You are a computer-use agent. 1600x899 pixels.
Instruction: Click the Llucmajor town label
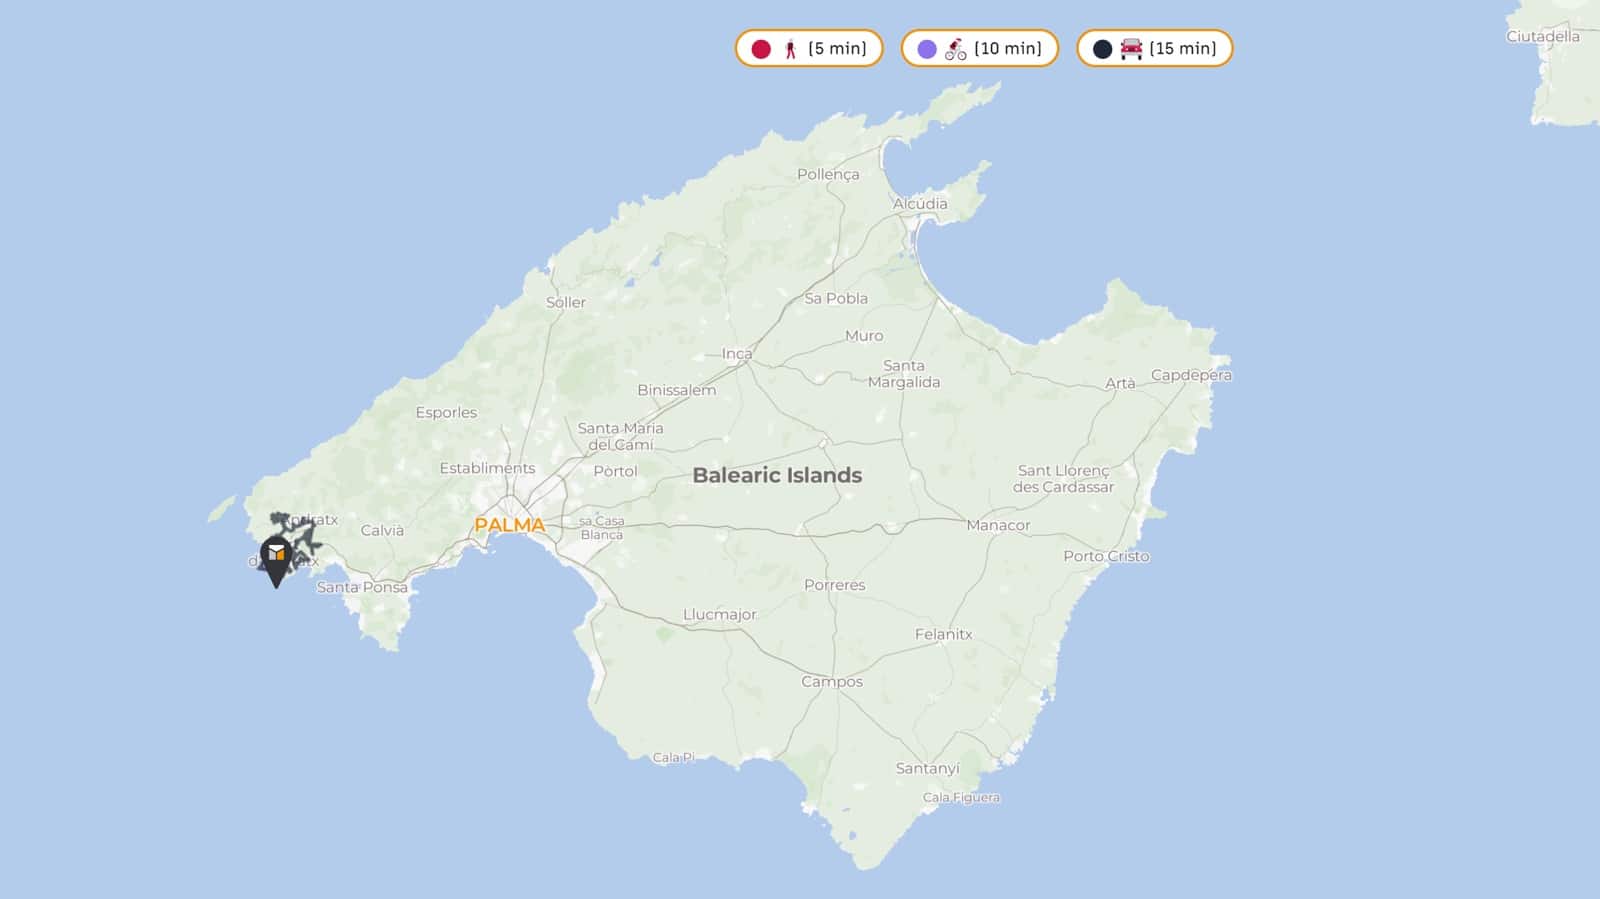[x=719, y=614]
